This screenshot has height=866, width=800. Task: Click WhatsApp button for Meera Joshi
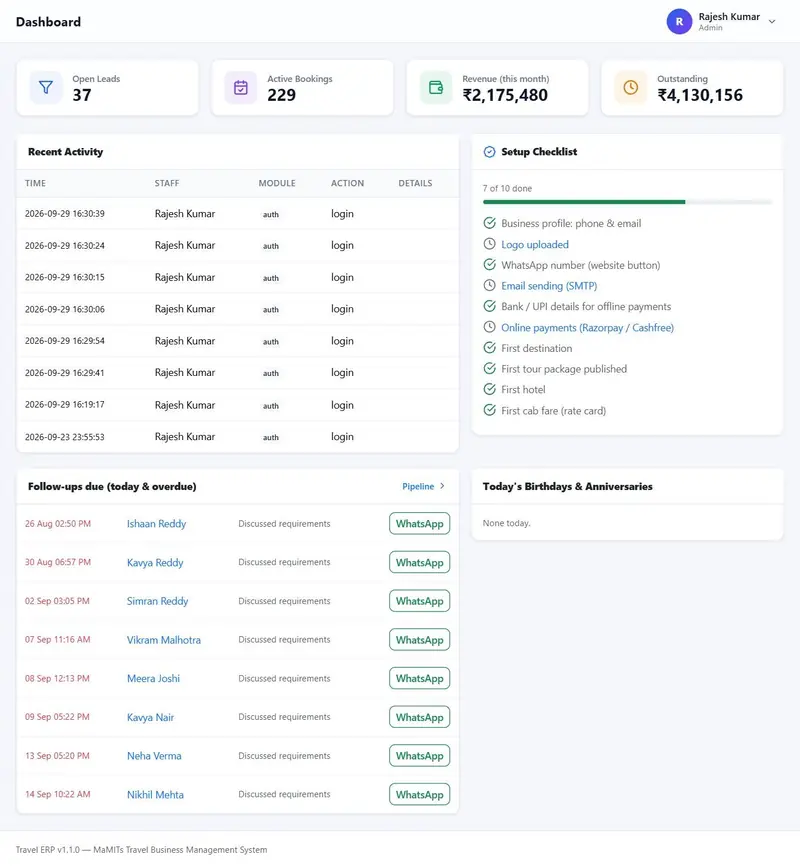click(419, 678)
